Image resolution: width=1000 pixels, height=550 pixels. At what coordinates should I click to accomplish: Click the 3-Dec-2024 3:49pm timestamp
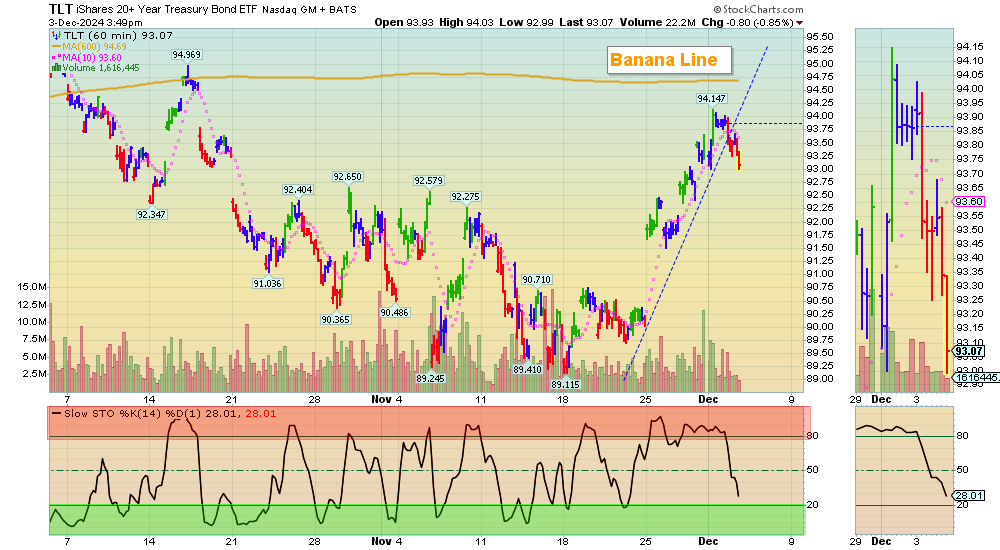pyautogui.click(x=96, y=22)
